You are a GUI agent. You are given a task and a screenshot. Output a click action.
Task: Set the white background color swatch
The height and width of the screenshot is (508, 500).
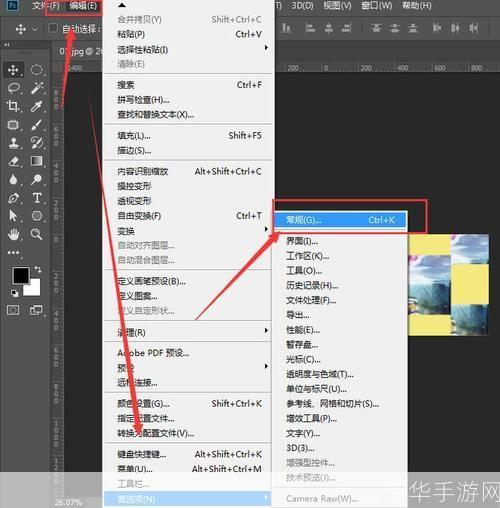33,288
